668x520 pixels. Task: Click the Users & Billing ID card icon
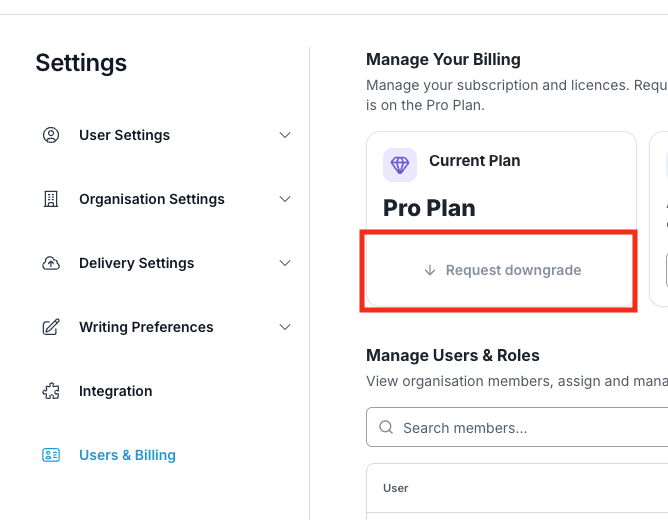51,455
